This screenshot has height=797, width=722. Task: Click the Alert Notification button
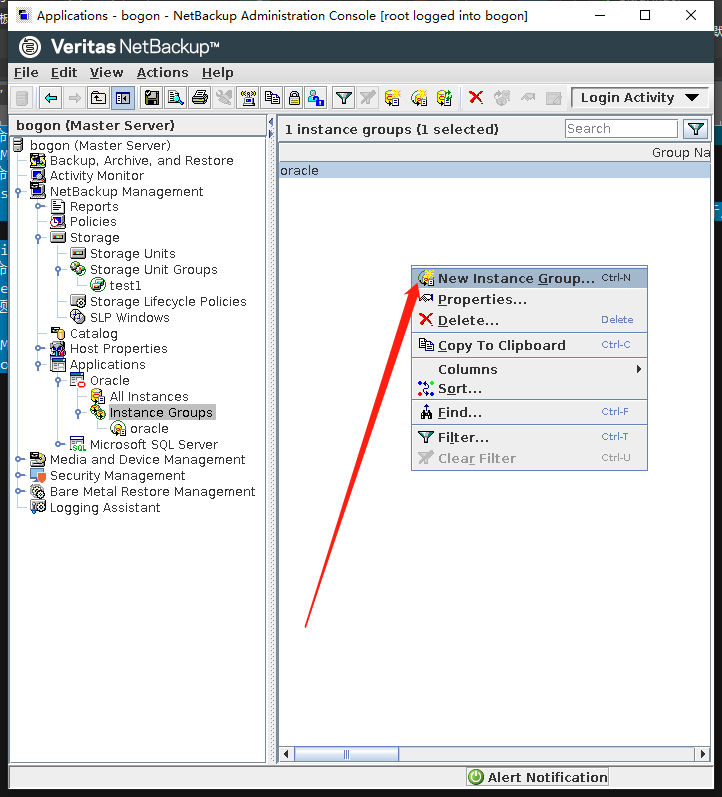click(x=537, y=777)
